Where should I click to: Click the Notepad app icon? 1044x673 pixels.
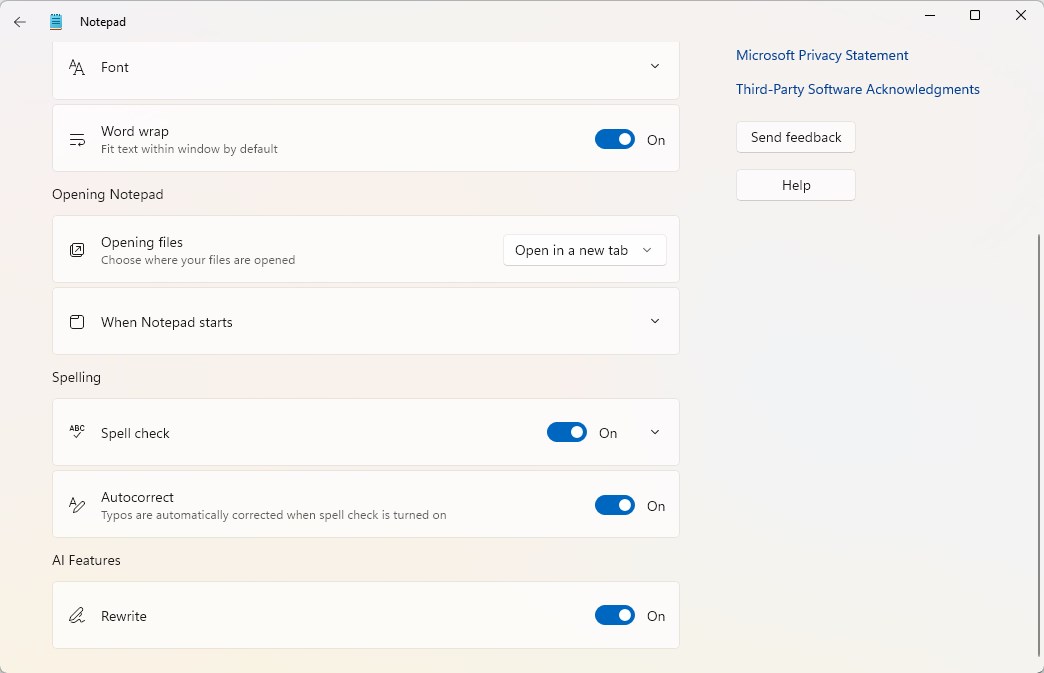tap(56, 22)
